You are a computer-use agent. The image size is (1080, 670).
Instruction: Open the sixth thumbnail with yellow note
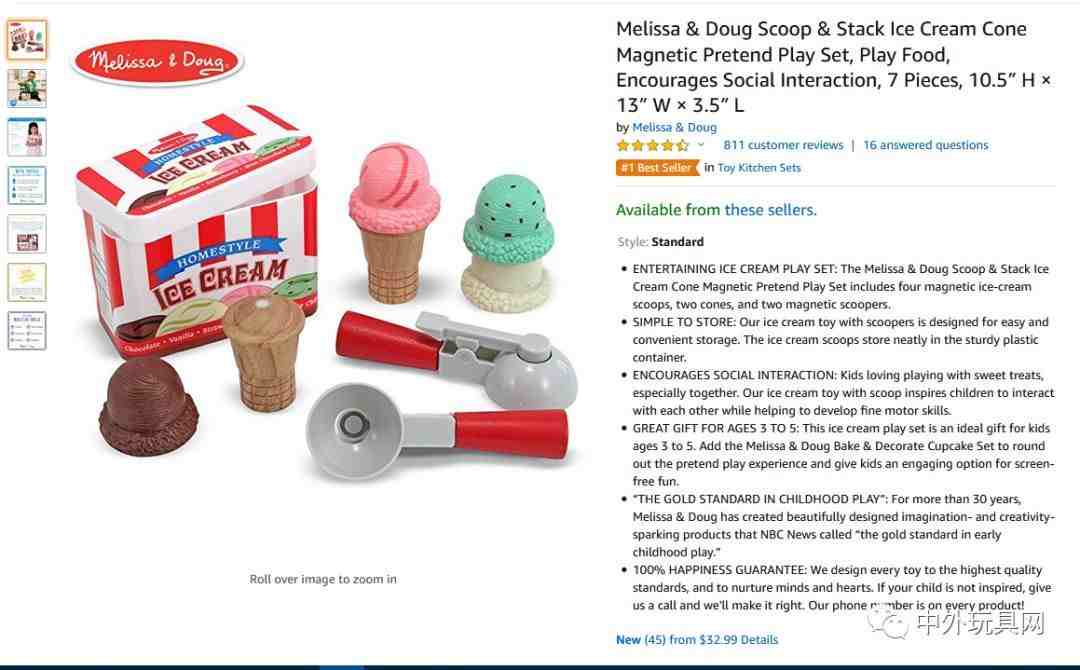click(x=27, y=282)
